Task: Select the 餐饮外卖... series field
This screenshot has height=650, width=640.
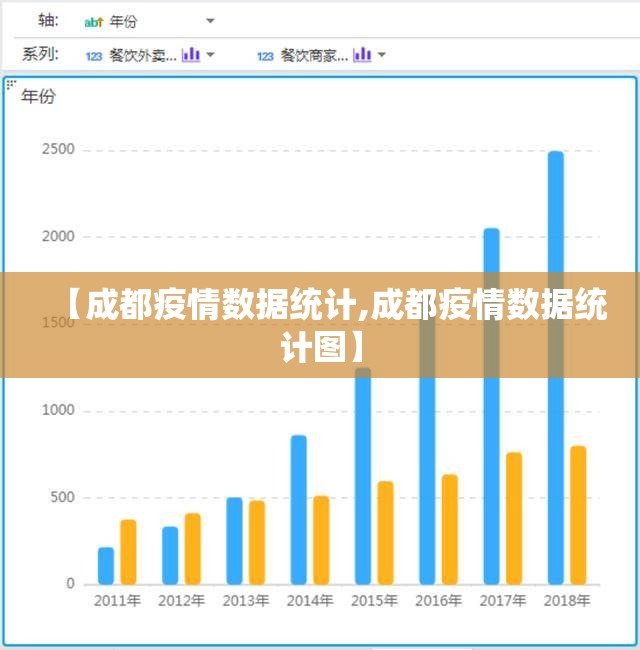Action: 143,55
